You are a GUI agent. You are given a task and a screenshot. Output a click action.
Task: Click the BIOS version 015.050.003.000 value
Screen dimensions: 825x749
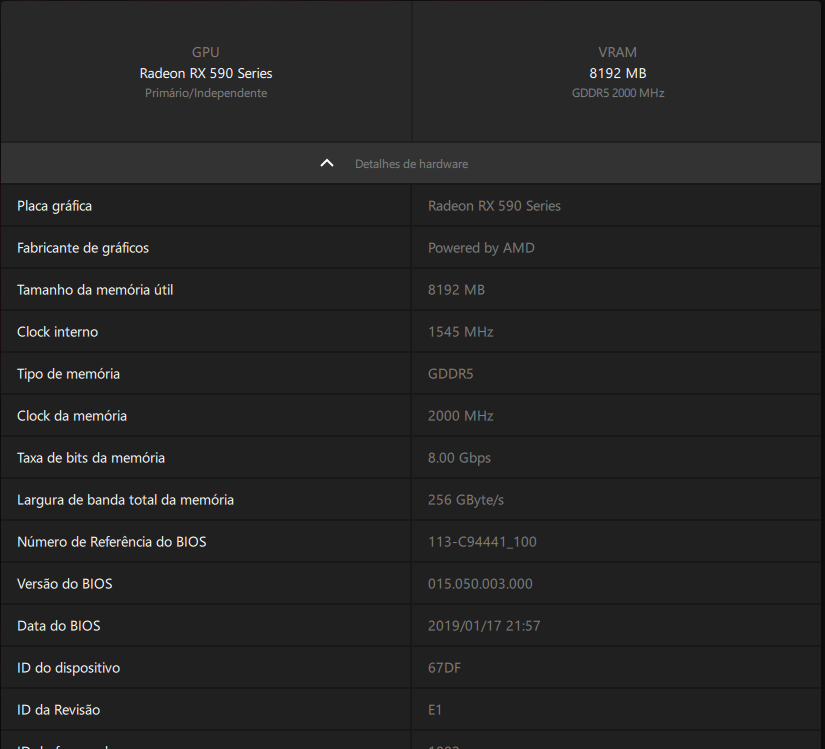(480, 584)
